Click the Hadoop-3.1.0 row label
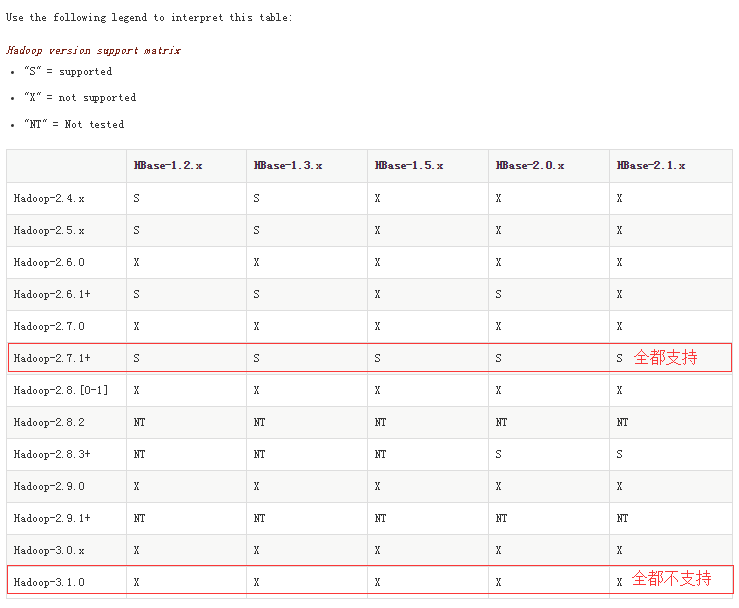 pos(49,582)
